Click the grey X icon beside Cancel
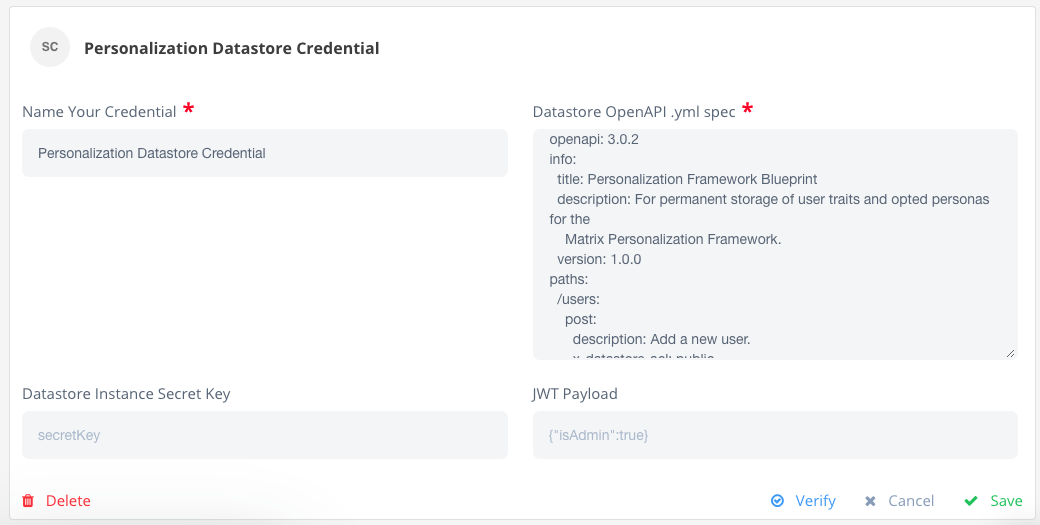Screen dimensions: 1040x525 coord(870,501)
